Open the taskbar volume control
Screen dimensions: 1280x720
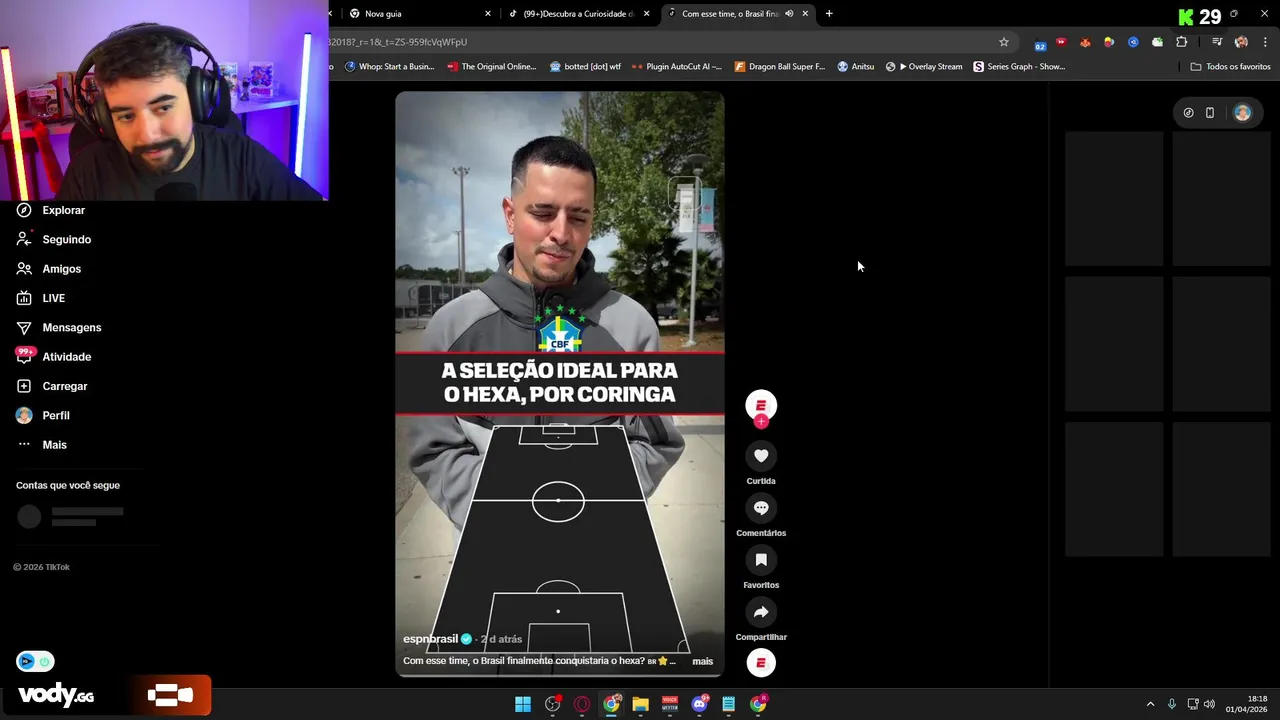click(x=1210, y=704)
